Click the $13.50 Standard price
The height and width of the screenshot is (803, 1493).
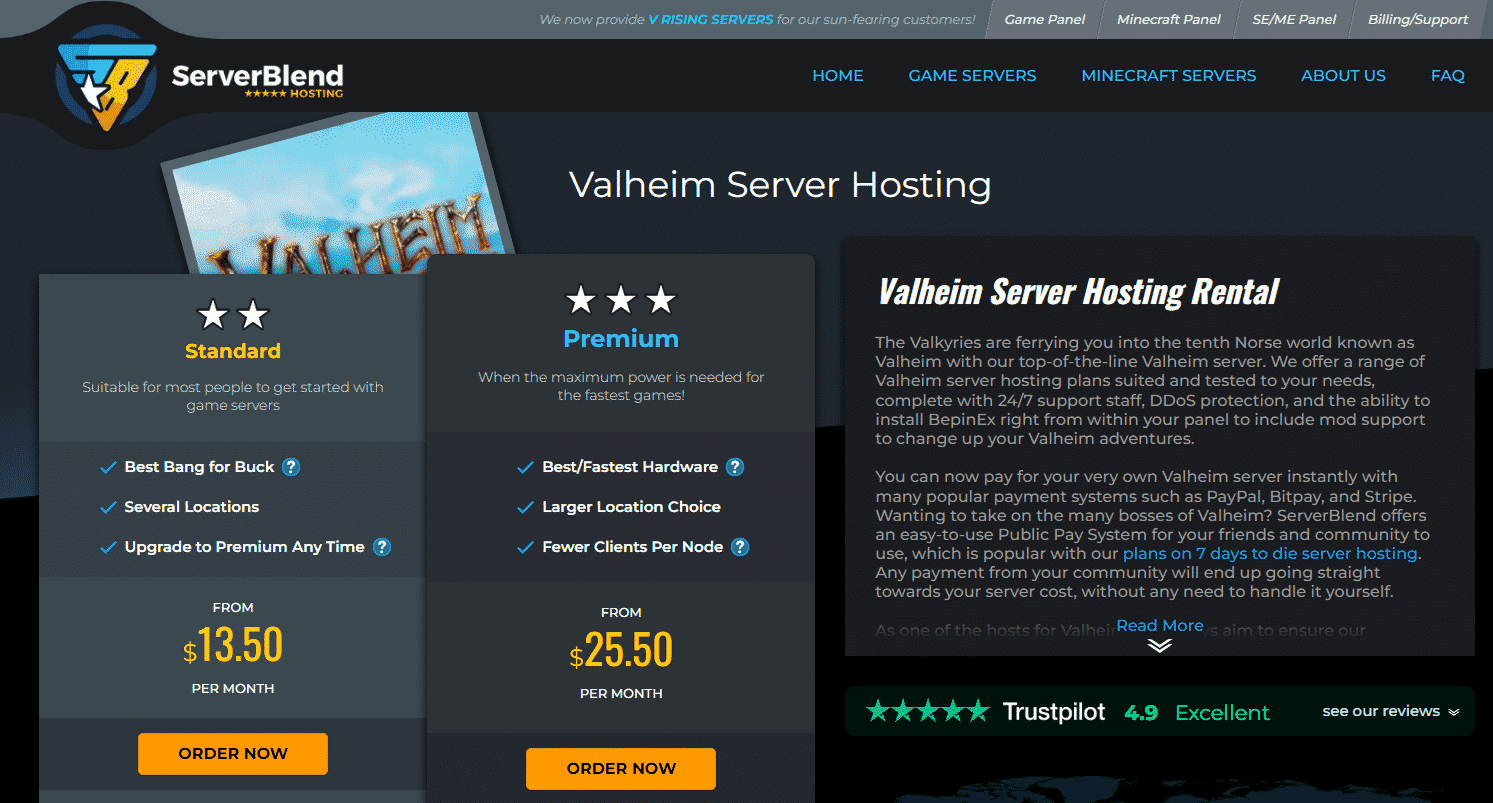tap(233, 645)
